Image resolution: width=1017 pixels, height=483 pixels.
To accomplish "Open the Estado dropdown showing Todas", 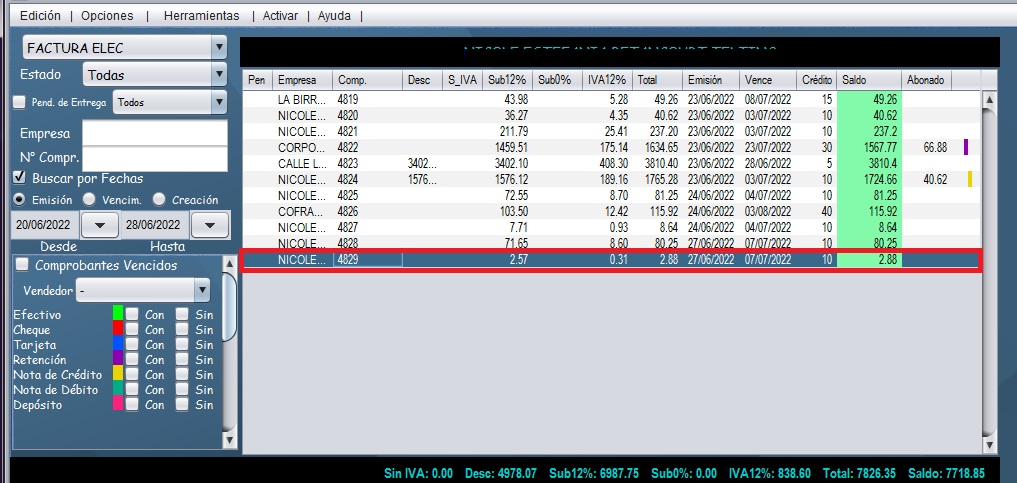I will click(219, 75).
